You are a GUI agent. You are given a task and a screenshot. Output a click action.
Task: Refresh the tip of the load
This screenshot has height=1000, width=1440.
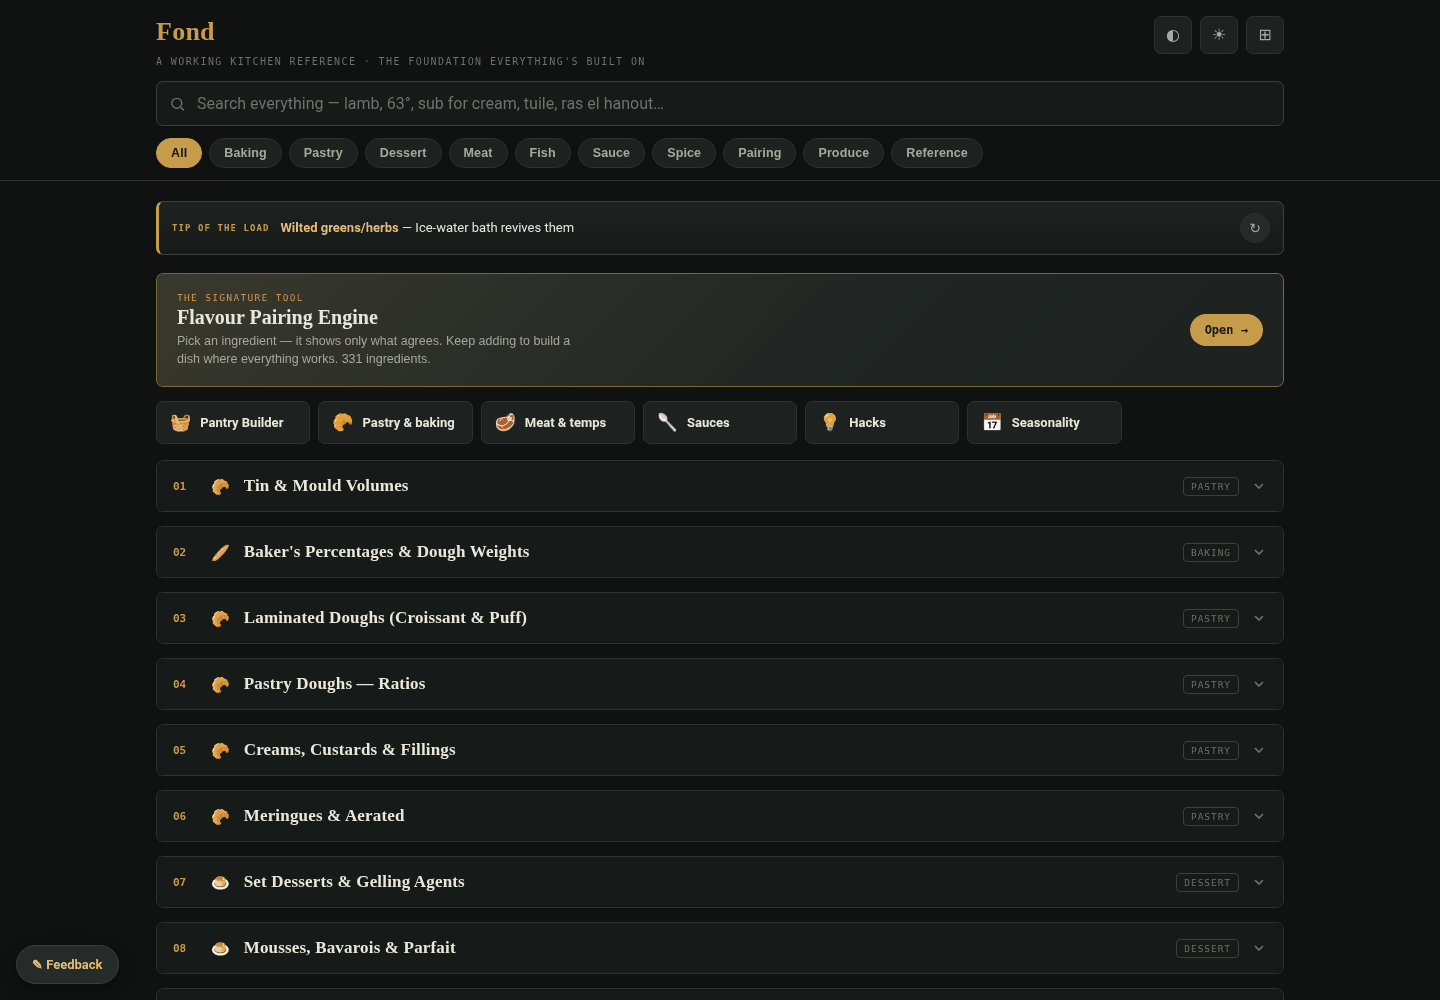(x=1255, y=228)
